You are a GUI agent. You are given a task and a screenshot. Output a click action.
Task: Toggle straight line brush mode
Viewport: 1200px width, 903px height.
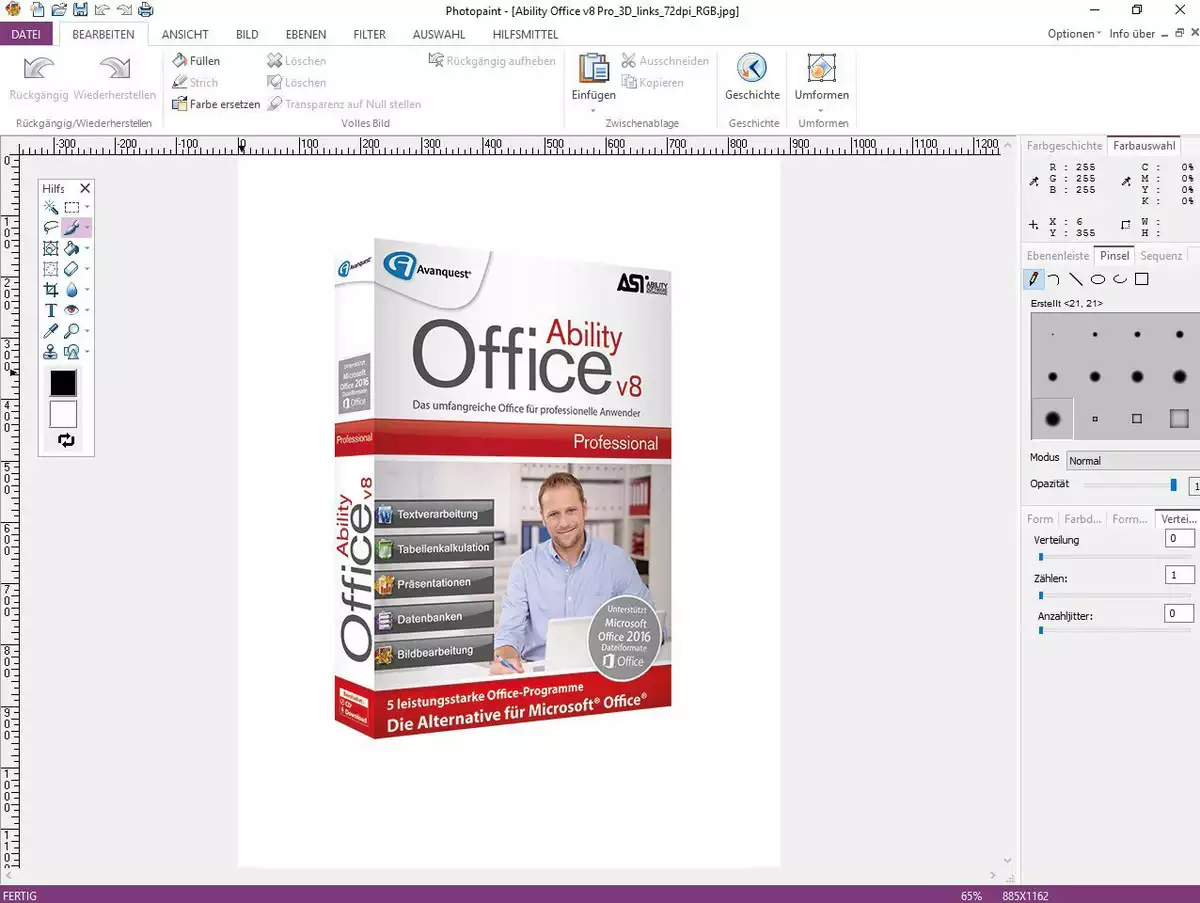click(1076, 279)
